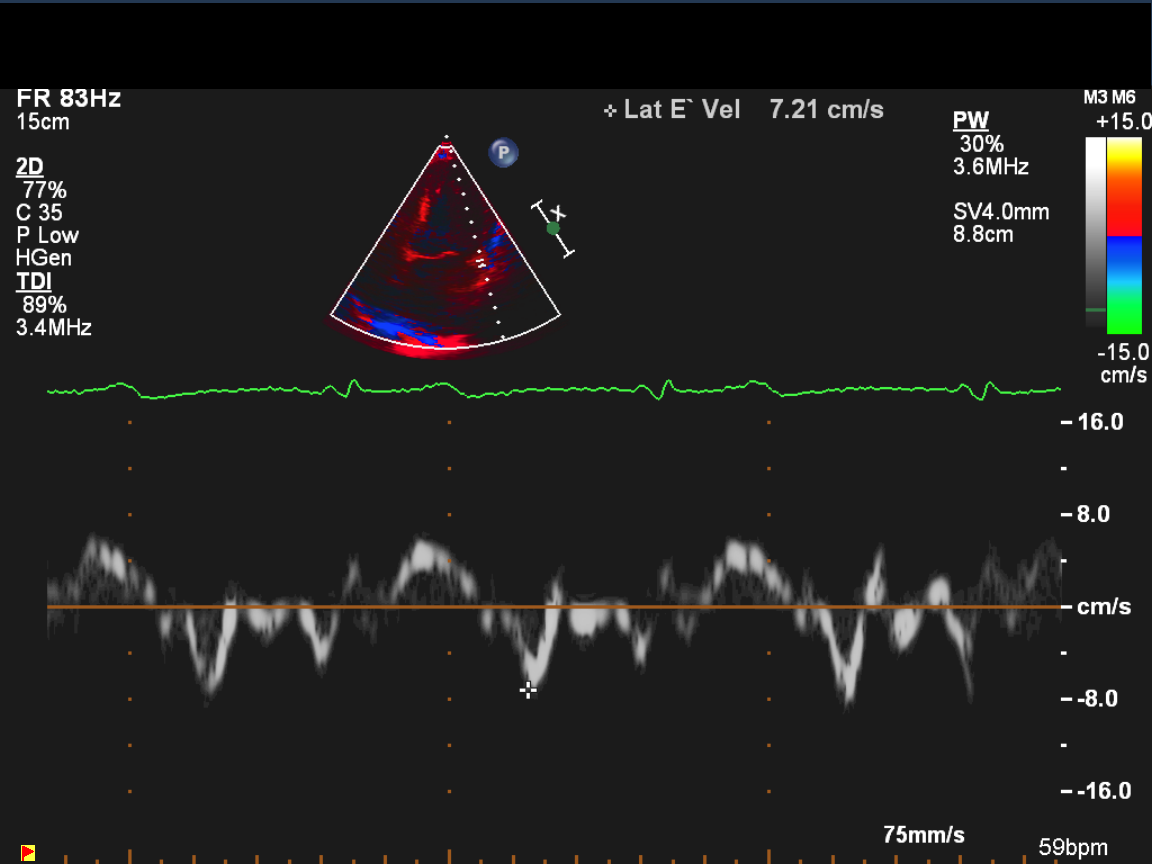1152x864 pixels.
Task: Click the grayscale map bar
Action: [1096, 230]
